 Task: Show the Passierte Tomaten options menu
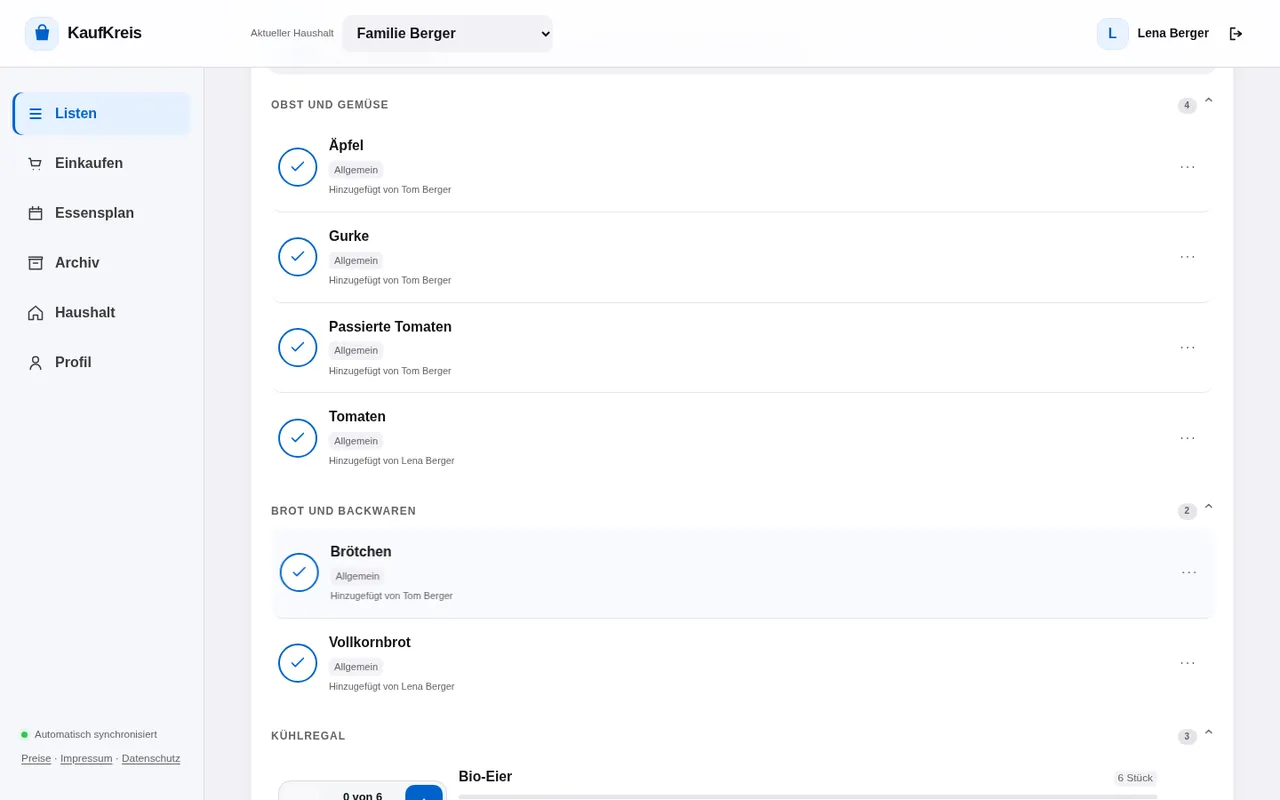click(x=1188, y=347)
